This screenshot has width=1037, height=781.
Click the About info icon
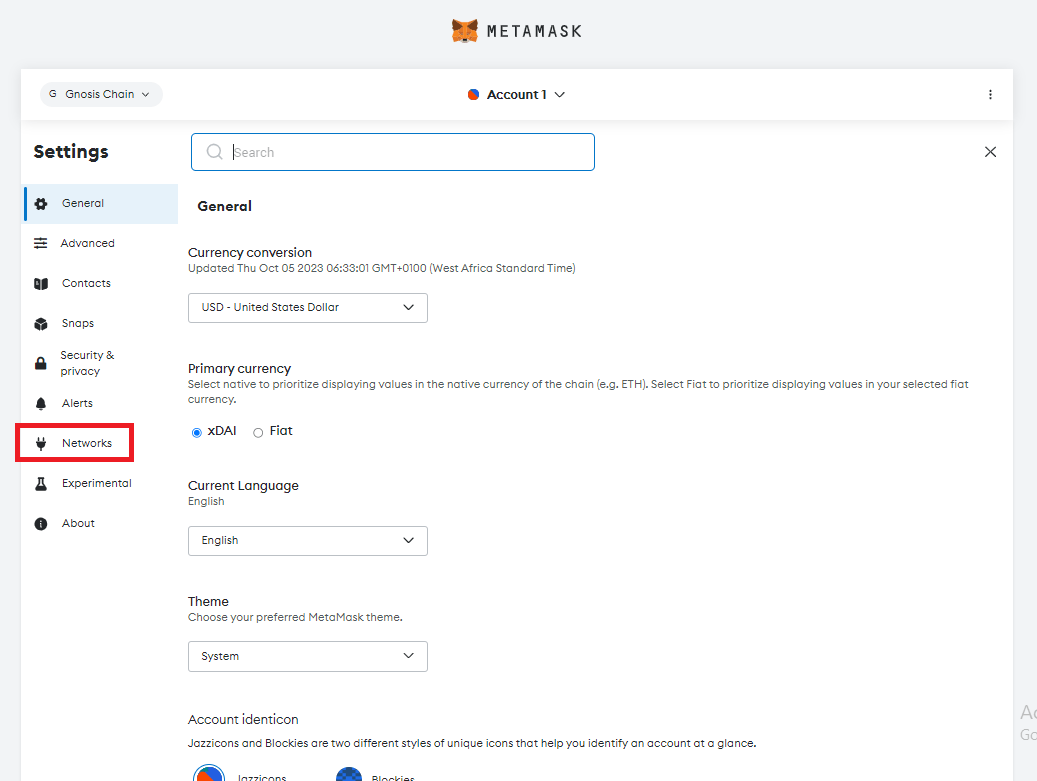pyautogui.click(x=41, y=523)
